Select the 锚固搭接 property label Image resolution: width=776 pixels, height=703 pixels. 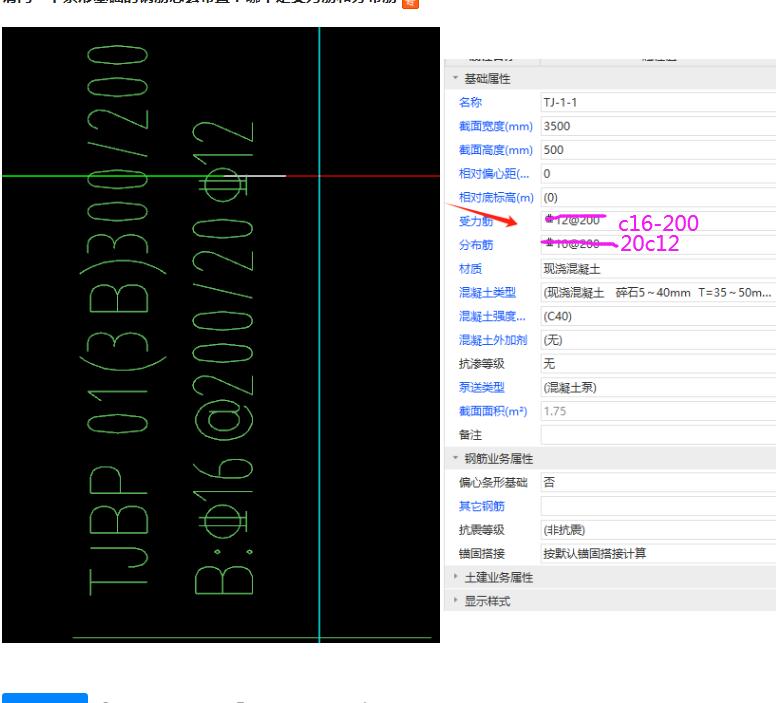tap(482, 553)
